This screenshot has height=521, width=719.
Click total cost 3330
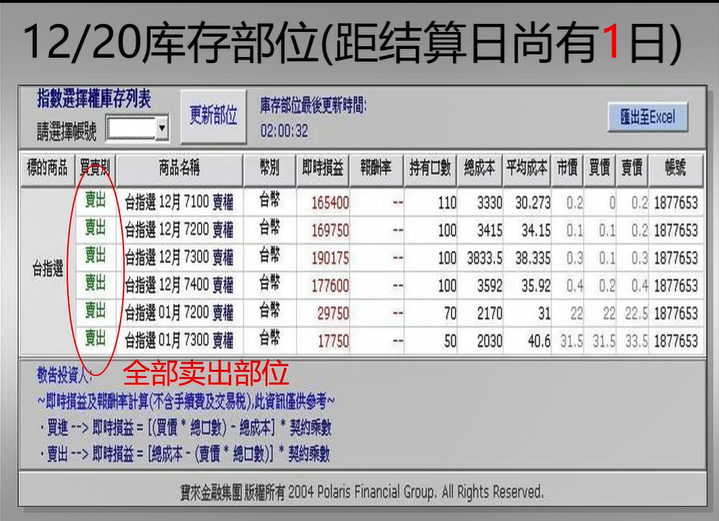(x=490, y=203)
